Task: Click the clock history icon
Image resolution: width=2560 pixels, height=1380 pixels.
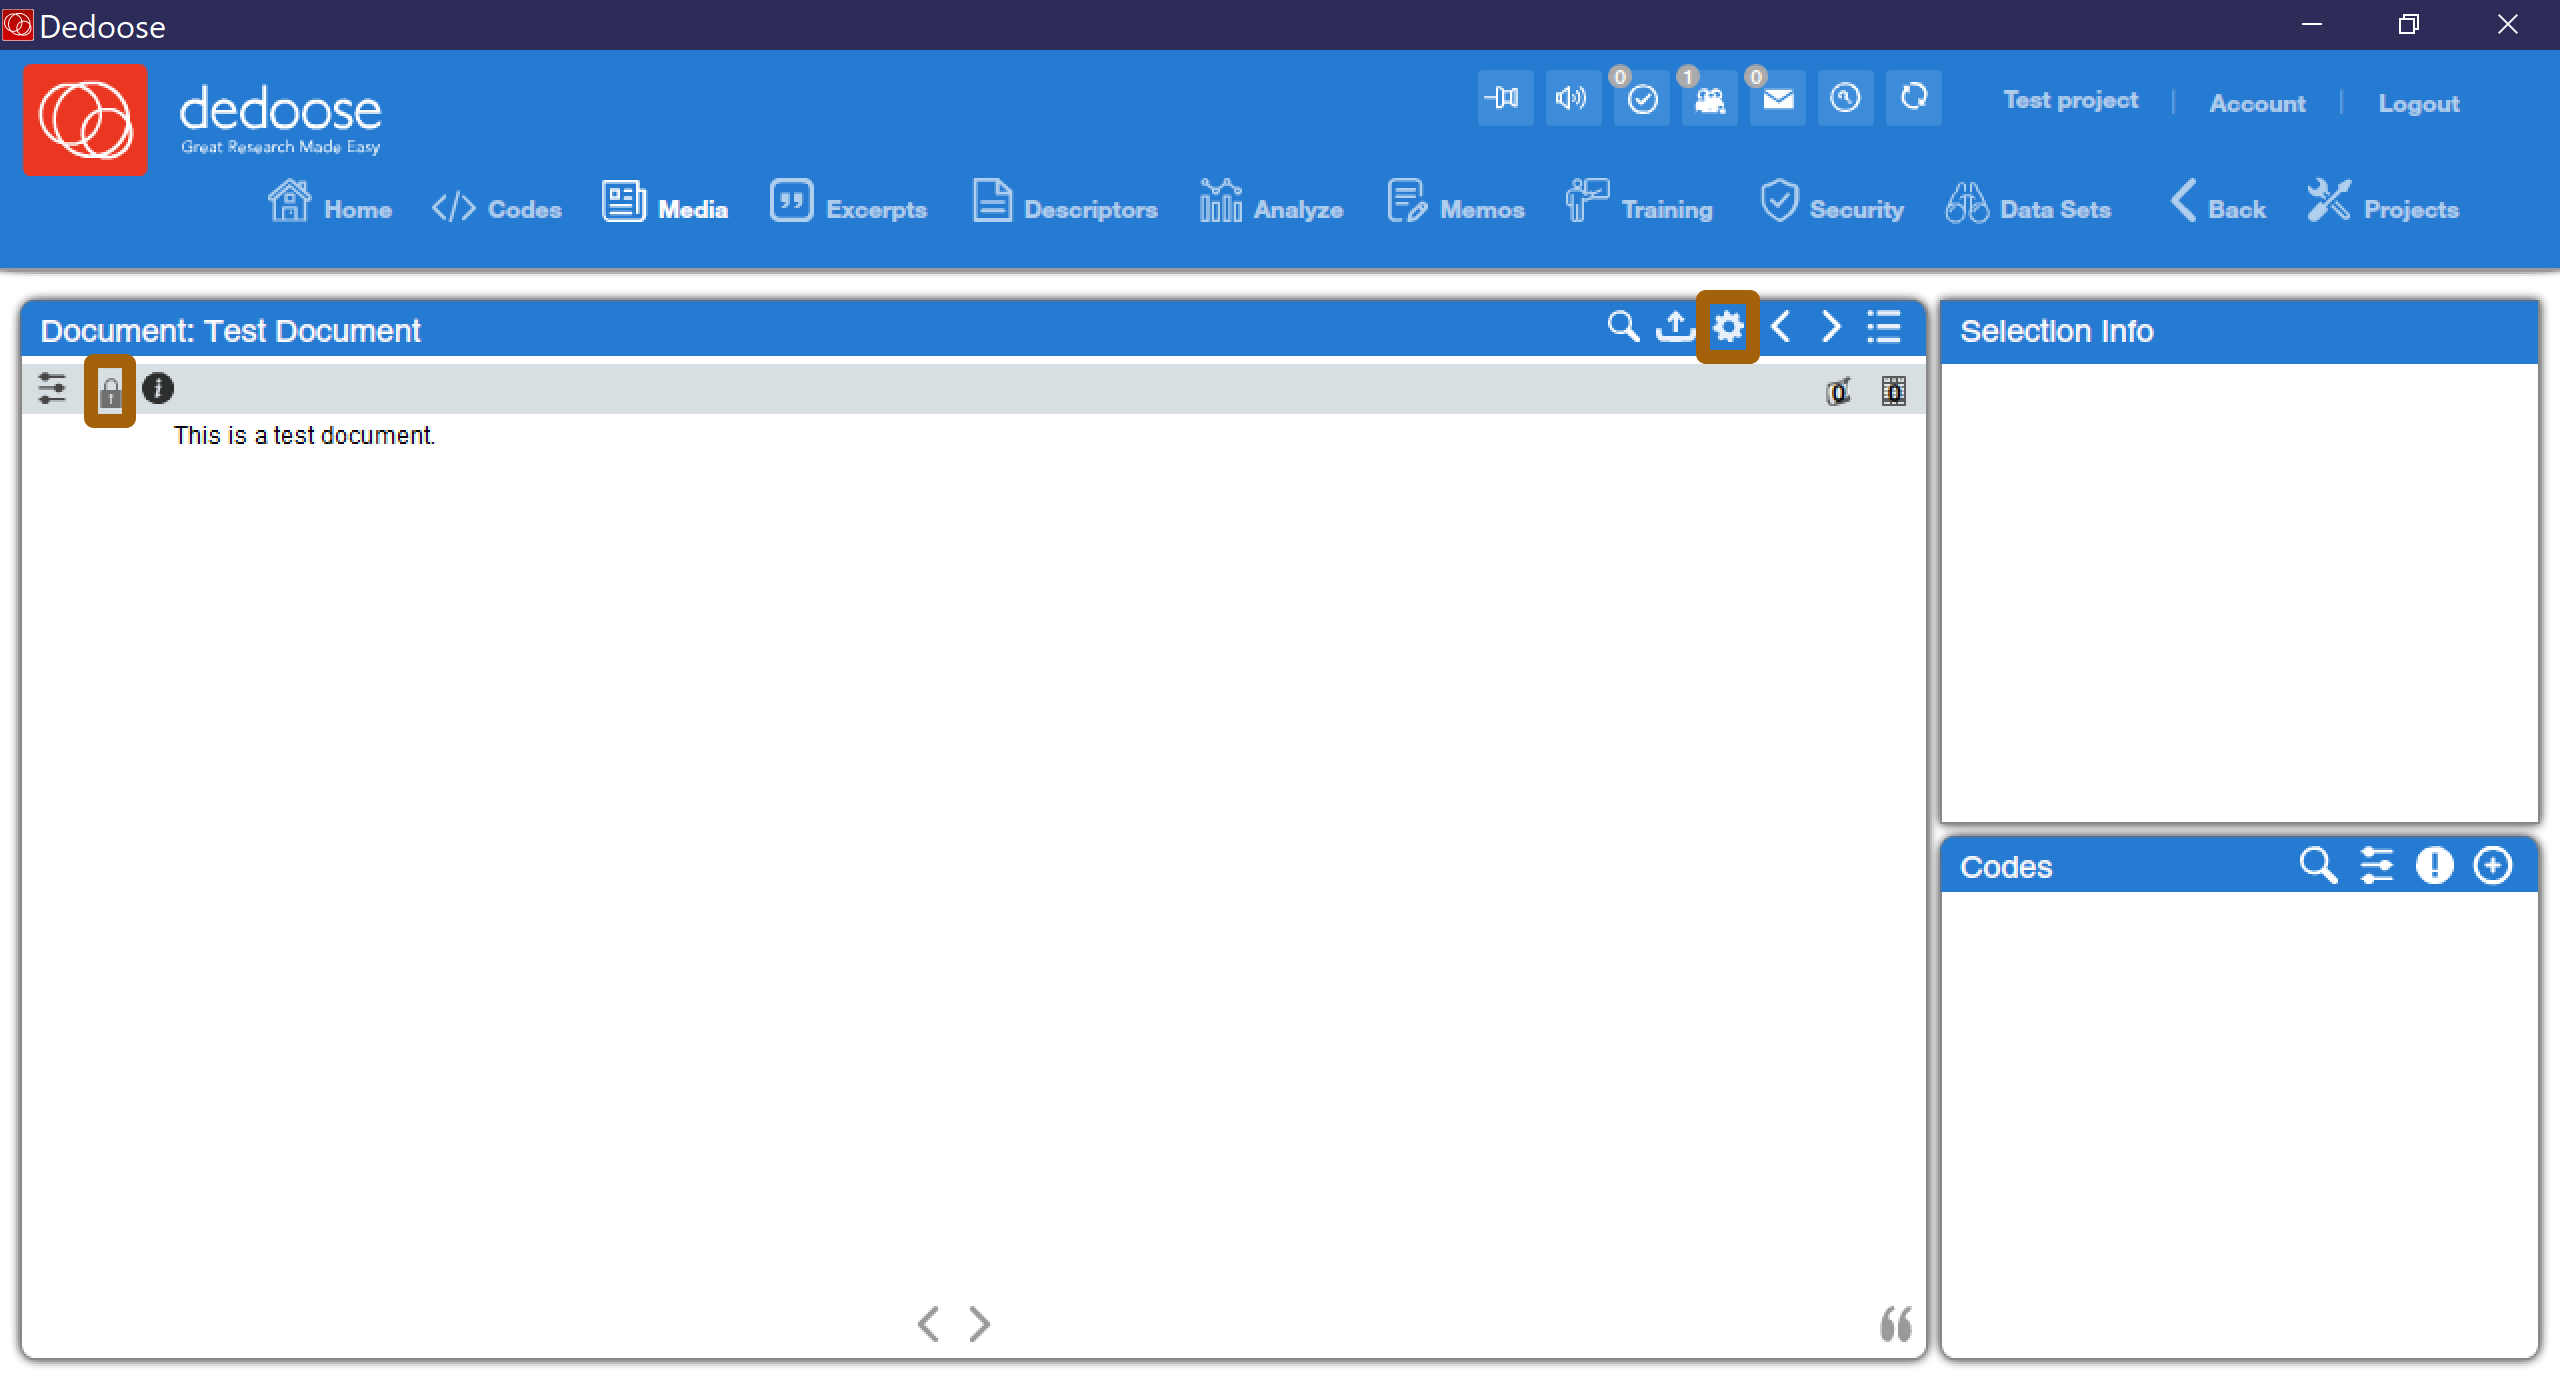Action: [x=1845, y=98]
